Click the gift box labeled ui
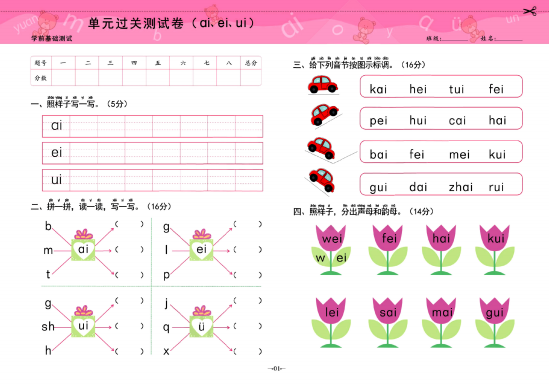The width and height of the screenshot is (549, 386). tap(83, 322)
